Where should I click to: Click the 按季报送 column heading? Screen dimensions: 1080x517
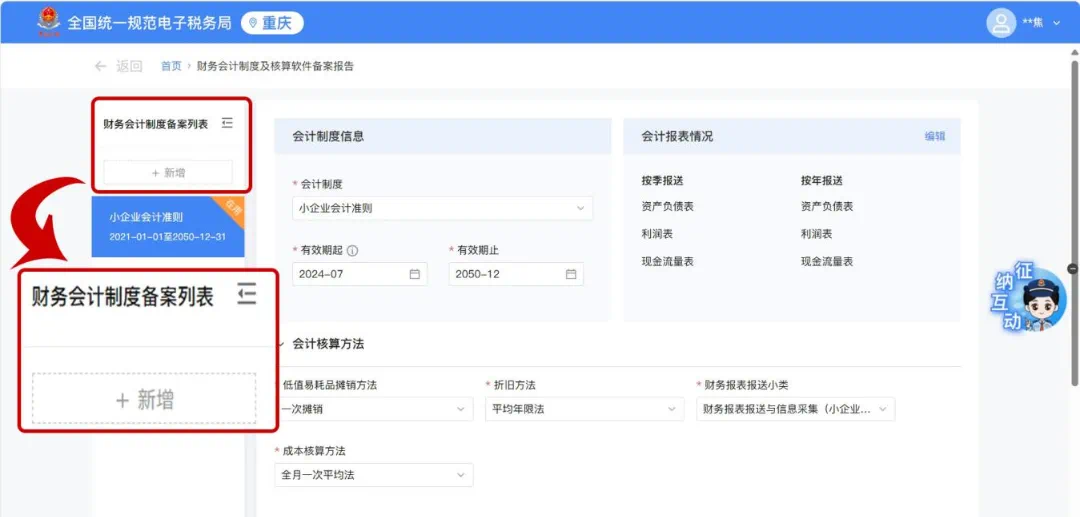662,181
